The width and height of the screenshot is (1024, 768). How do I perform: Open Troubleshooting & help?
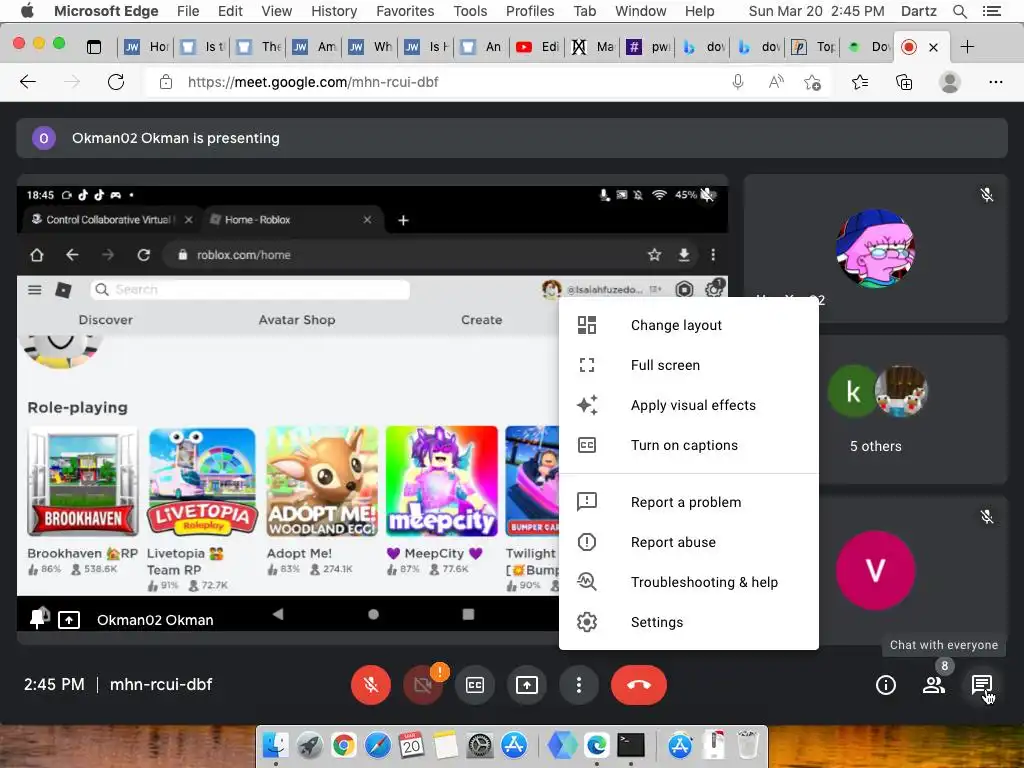coord(688,582)
